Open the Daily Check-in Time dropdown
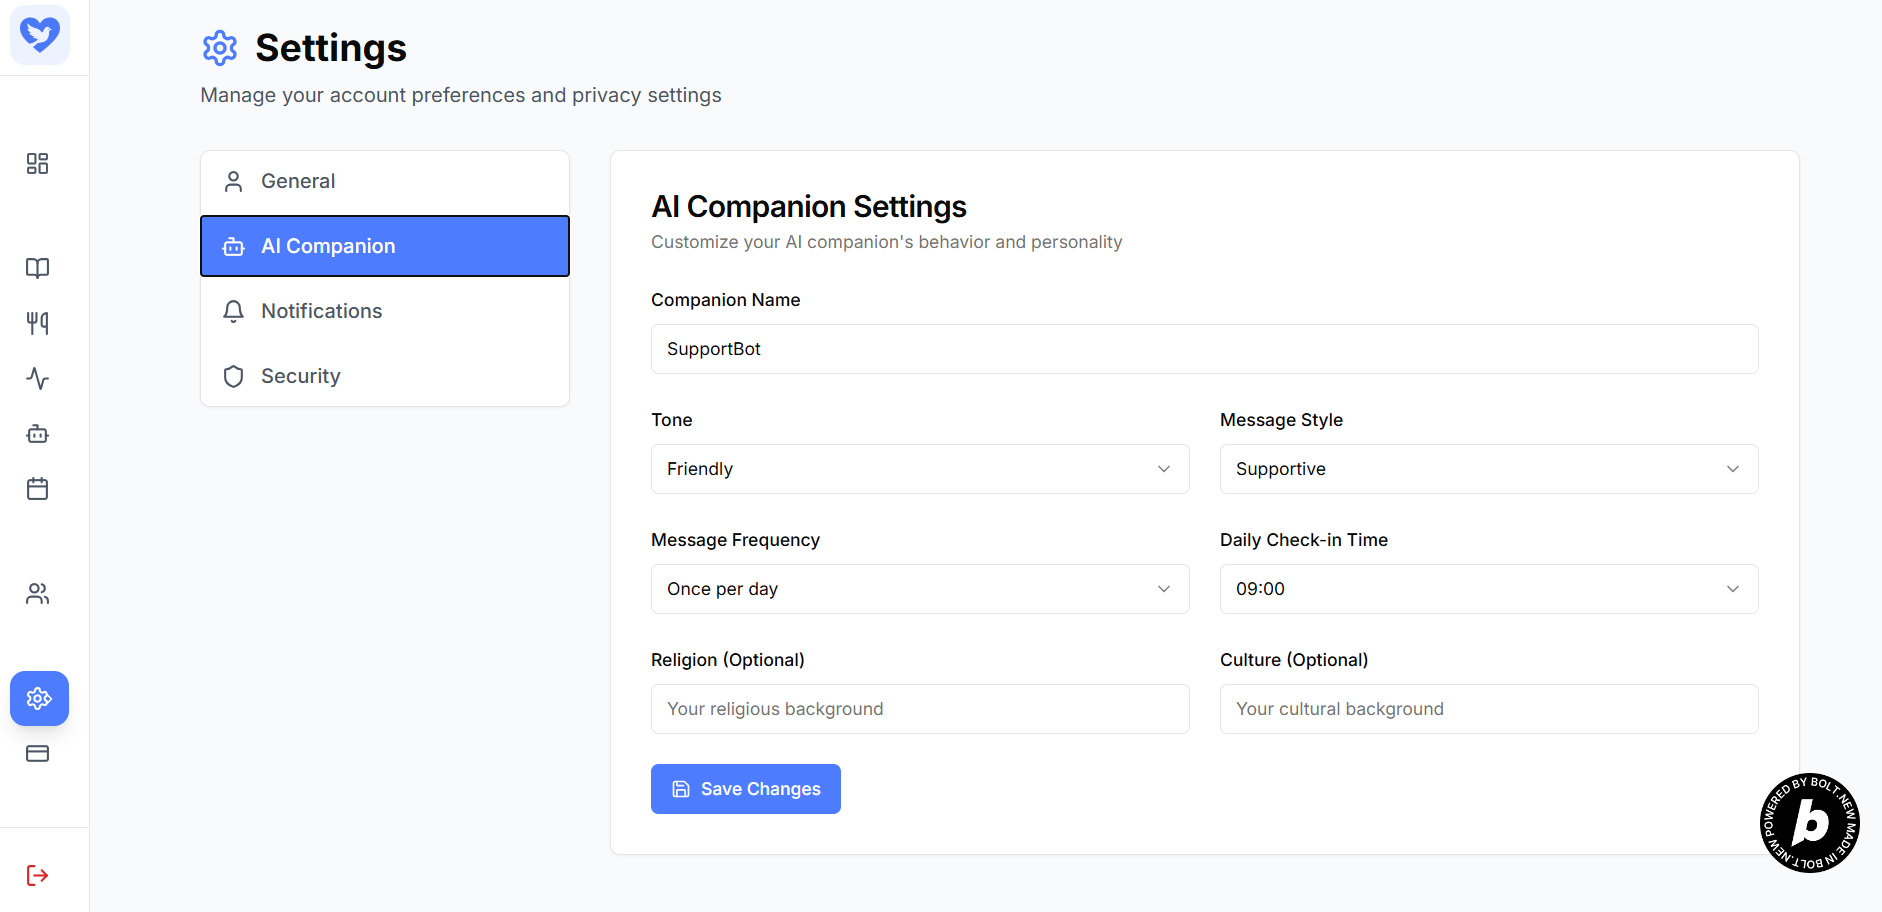1882x912 pixels. 1488,589
